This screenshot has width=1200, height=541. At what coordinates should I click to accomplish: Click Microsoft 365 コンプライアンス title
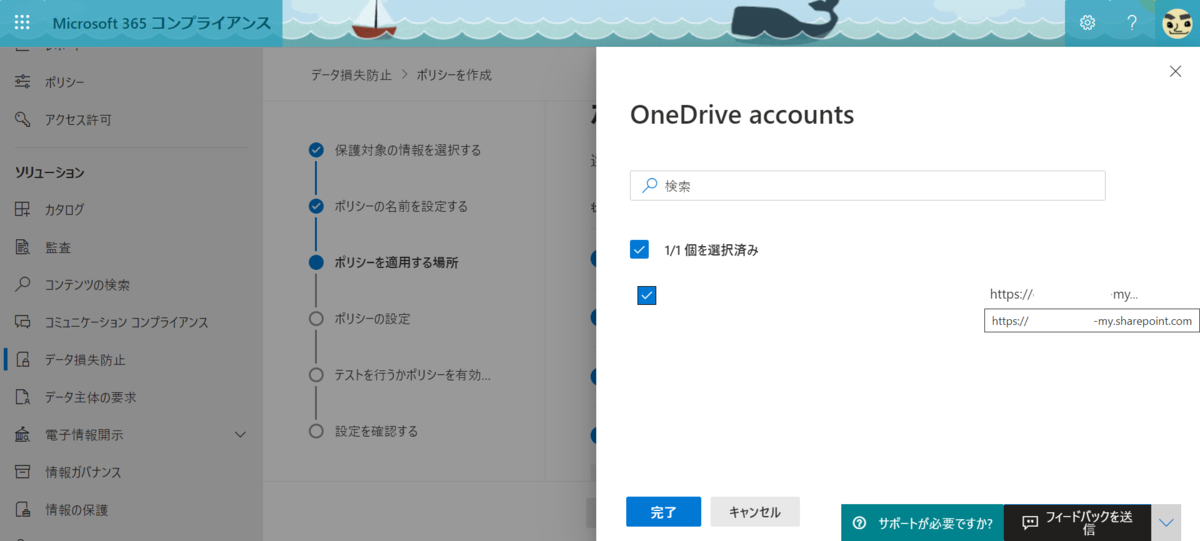[161, 23]
